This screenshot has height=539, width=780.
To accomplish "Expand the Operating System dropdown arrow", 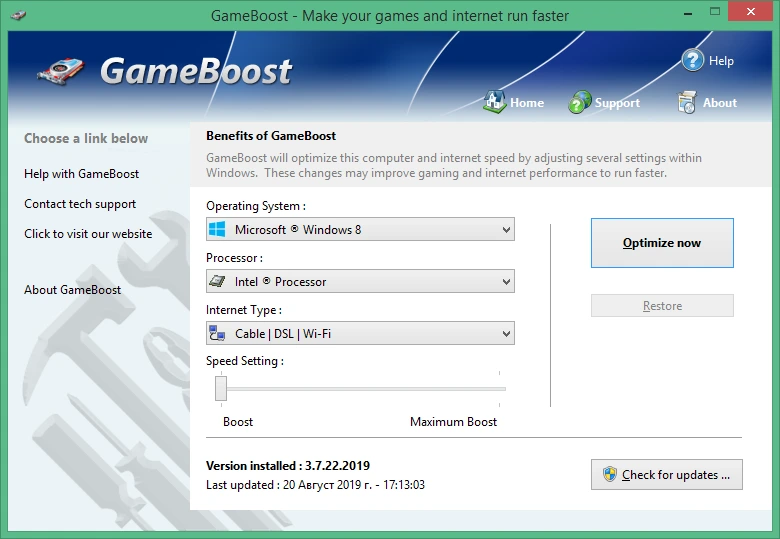I will coord(506,230).
